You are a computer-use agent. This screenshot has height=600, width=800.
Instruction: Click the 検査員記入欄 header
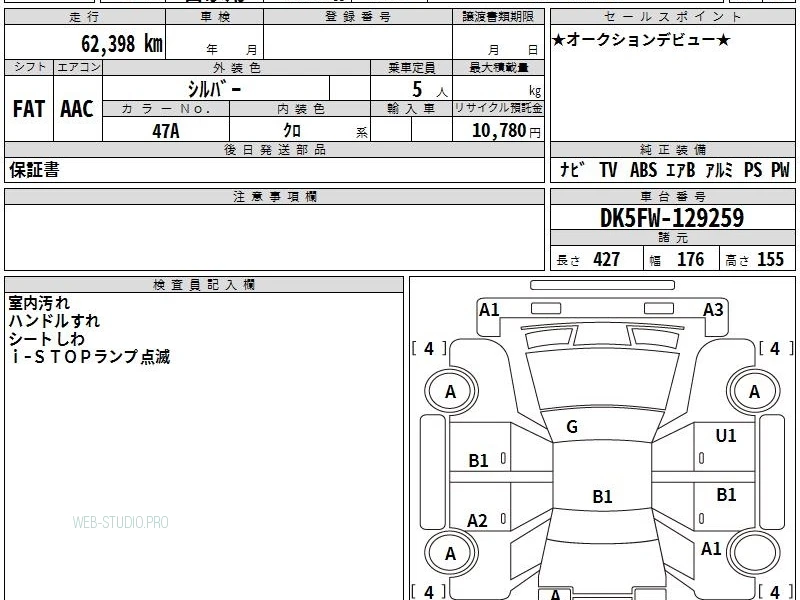coord(204,285)
